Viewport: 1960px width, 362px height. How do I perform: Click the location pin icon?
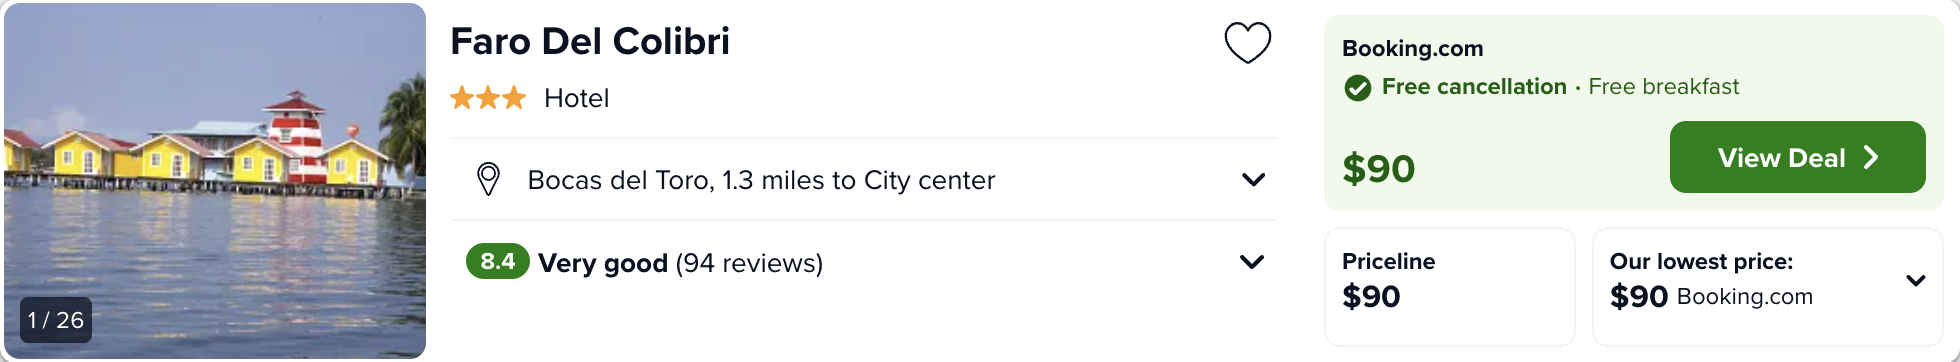(488, 180)
